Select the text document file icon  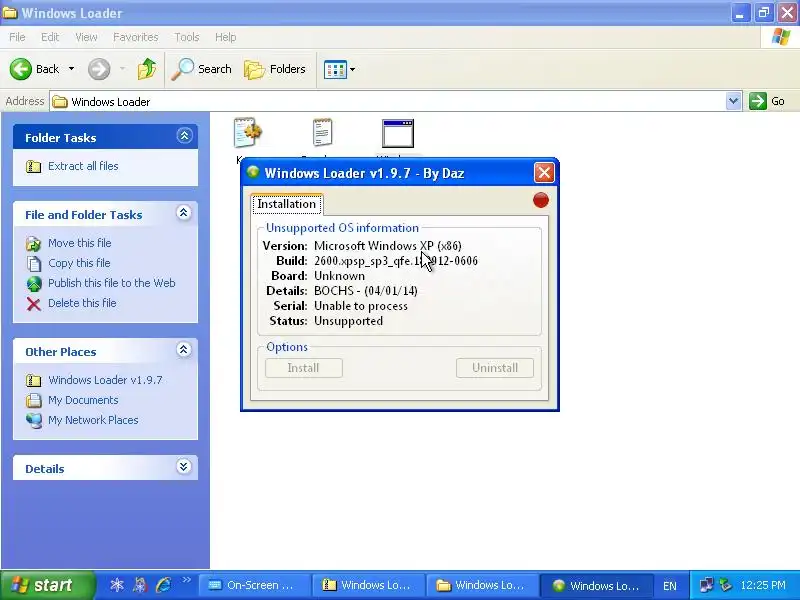point(322,132)
